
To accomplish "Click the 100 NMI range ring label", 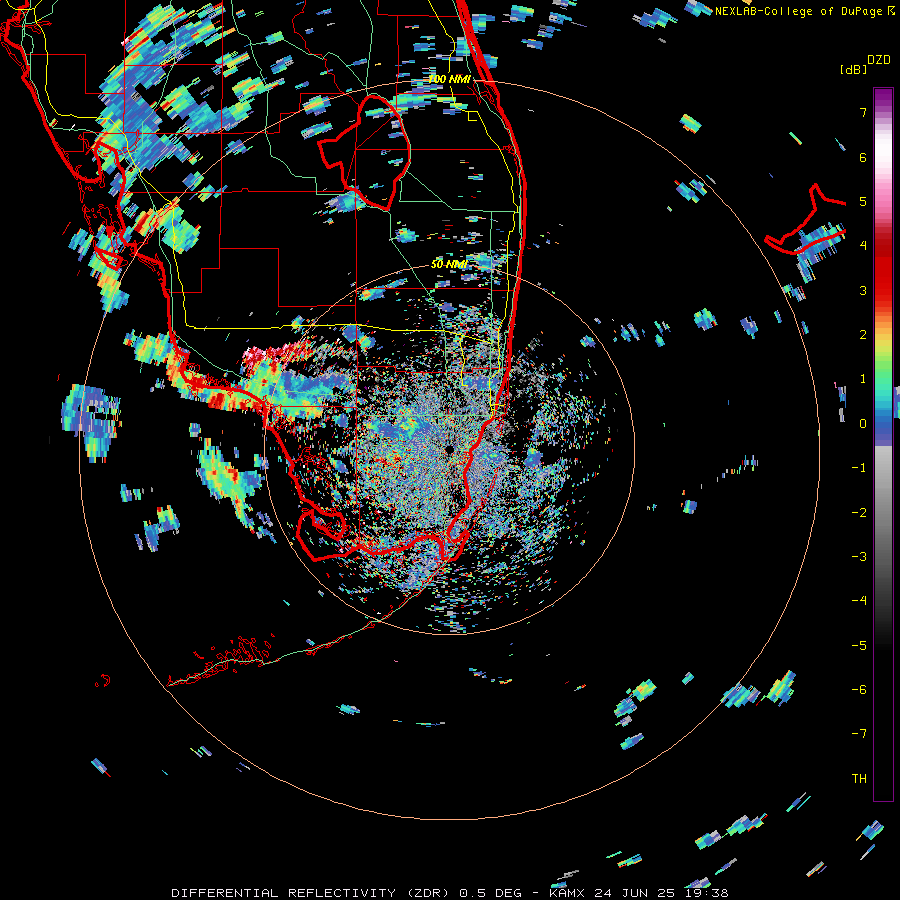I will click(x=449, y=79).
